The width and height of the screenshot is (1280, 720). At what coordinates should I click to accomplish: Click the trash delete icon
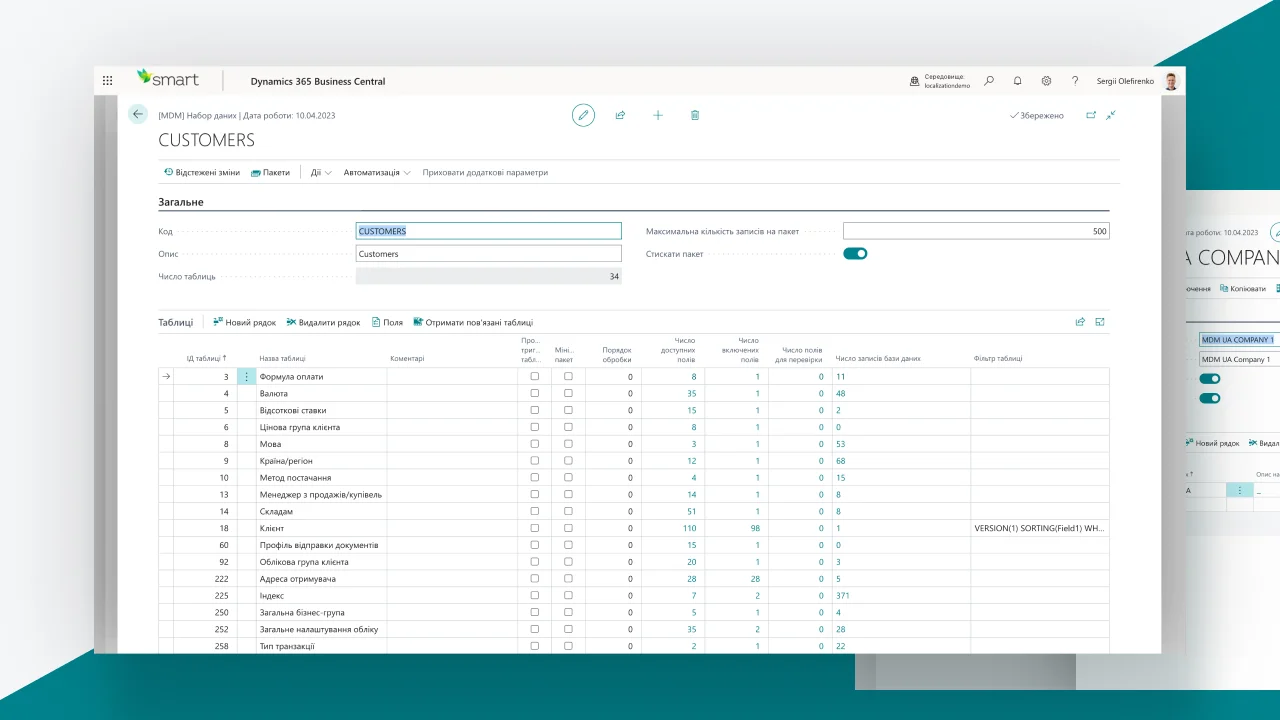point(695,115)
